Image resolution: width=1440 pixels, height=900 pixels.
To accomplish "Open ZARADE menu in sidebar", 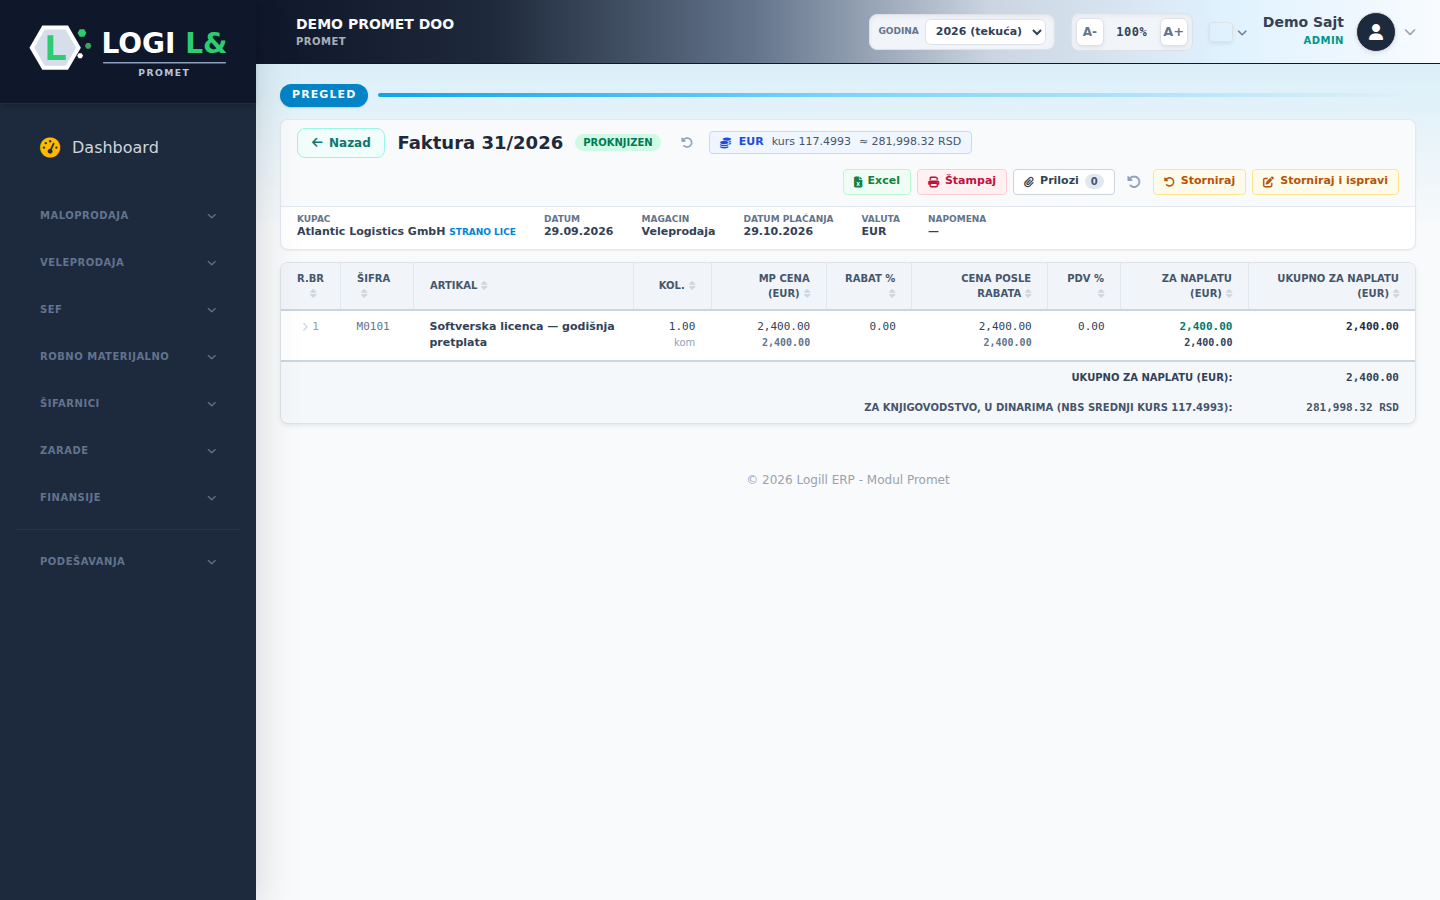I will point(128,450).
